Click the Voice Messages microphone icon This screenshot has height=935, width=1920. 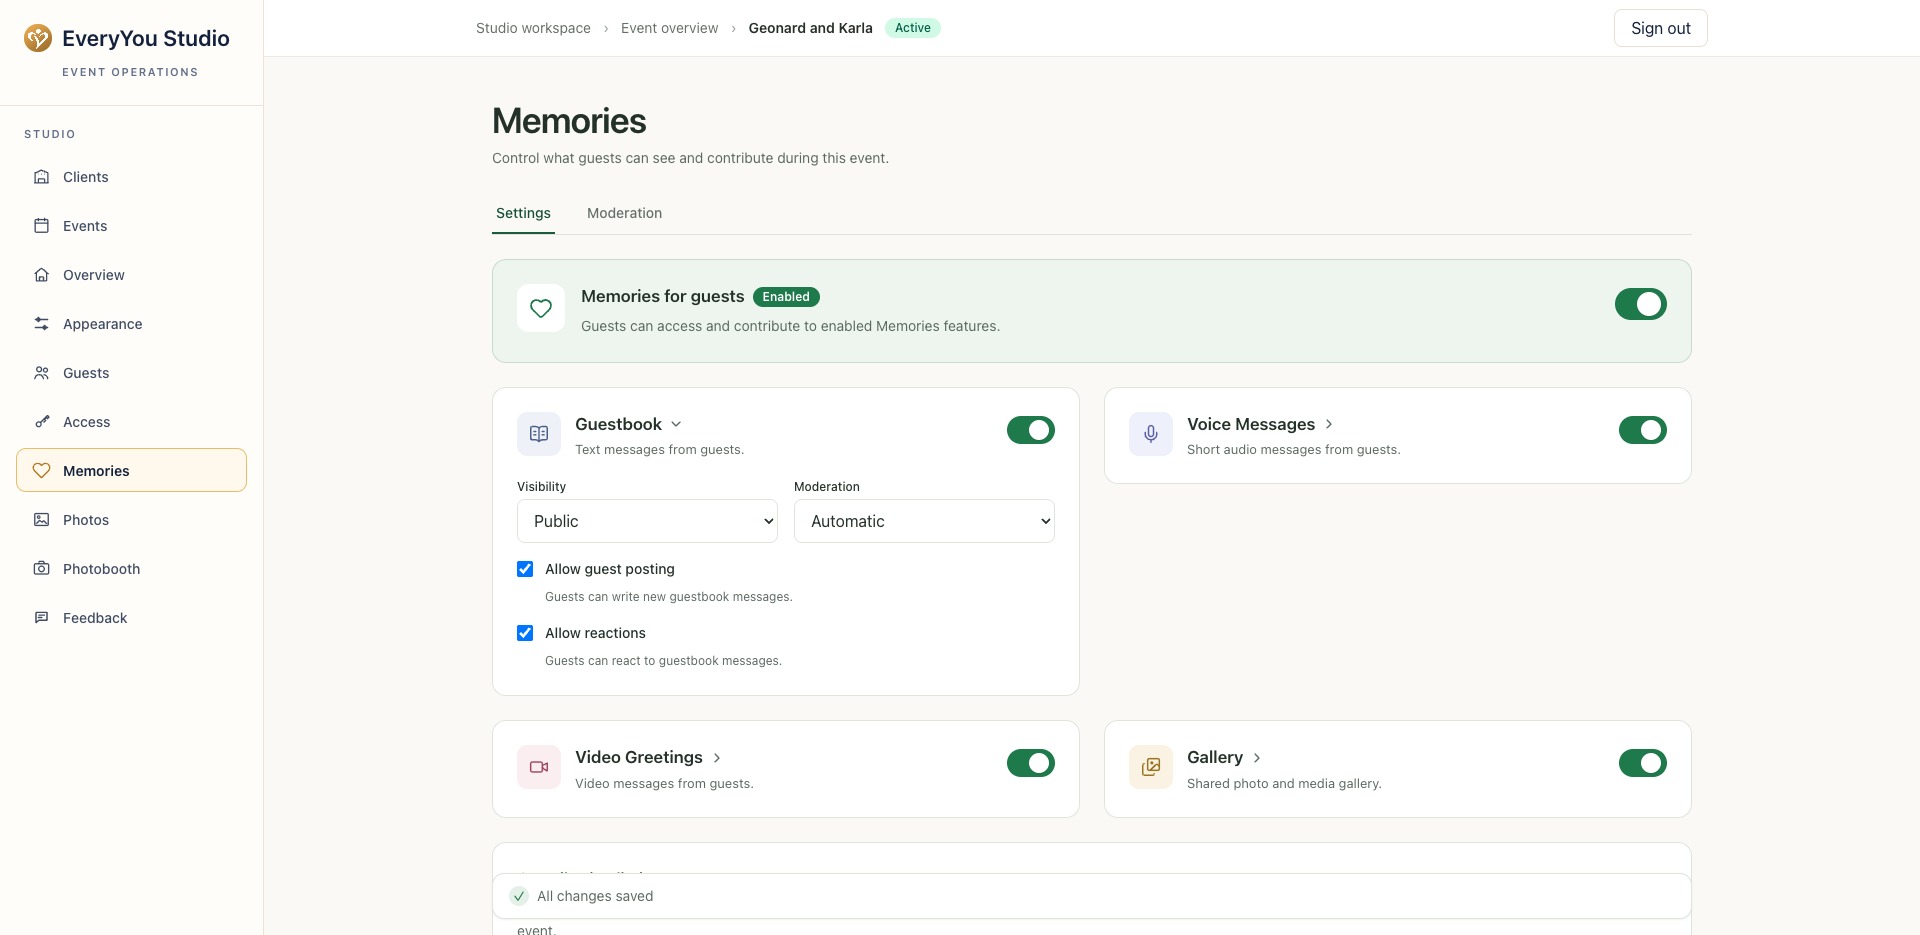point(1151,434)
